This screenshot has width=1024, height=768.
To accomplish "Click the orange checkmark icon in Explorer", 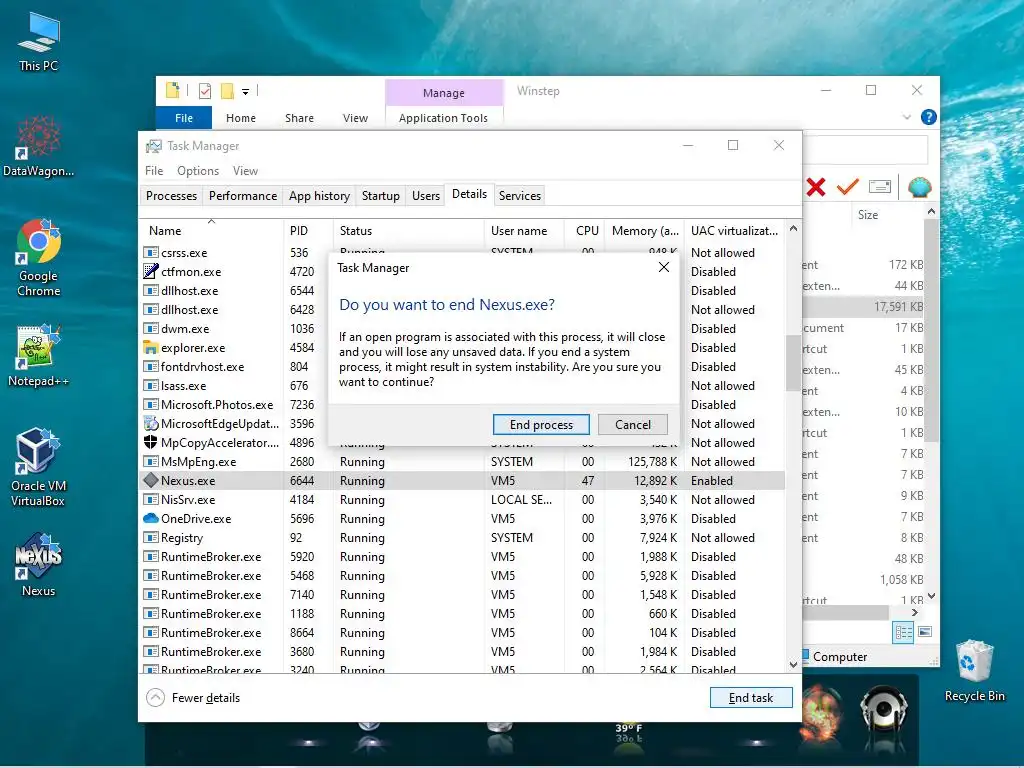I will 847,187.
